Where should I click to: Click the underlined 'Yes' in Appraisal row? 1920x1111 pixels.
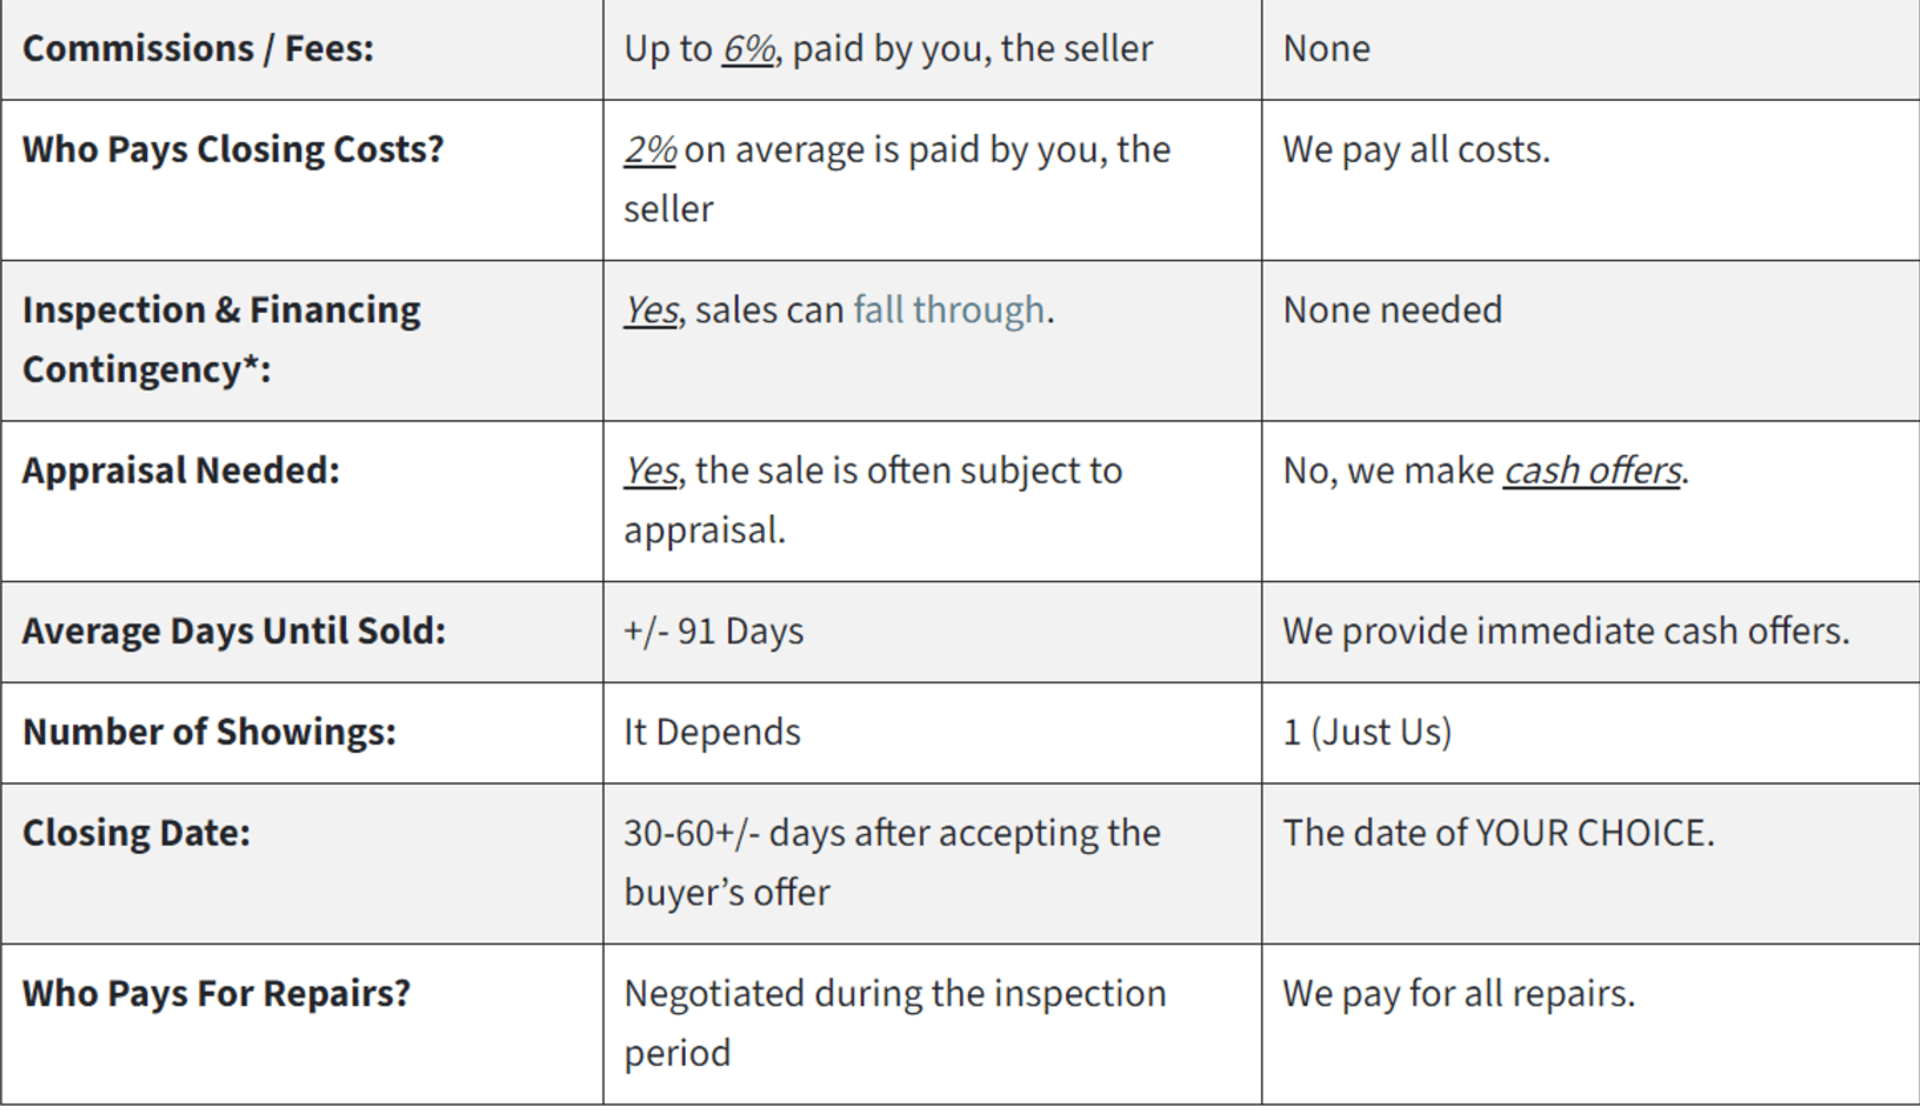pyautogui.click(x=651, y=470)
